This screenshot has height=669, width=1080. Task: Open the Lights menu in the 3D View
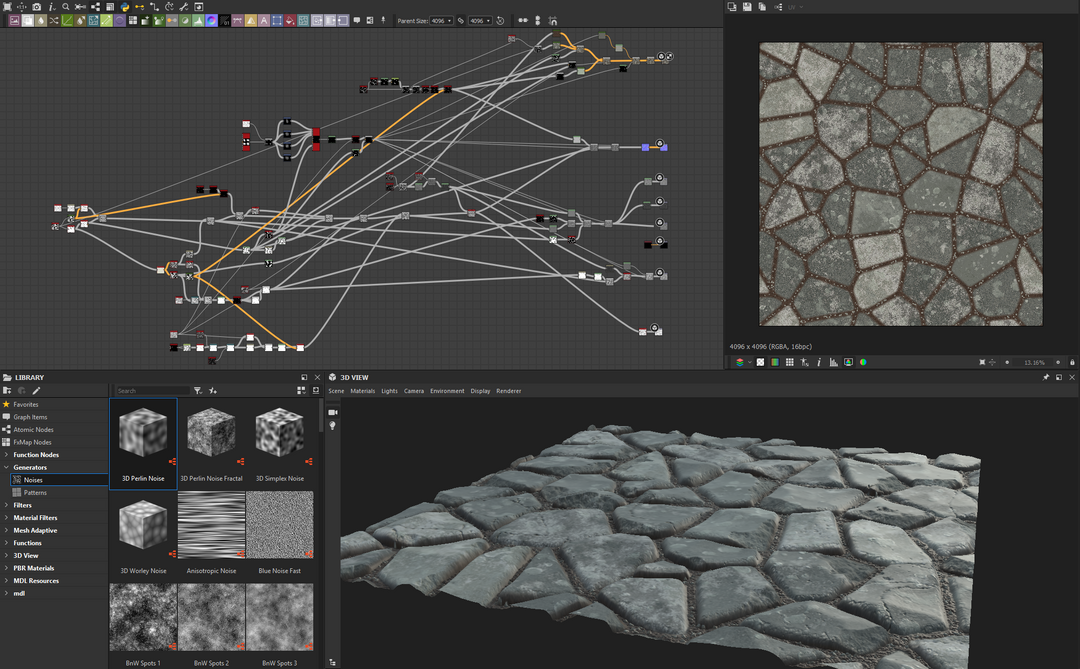point(390,391)
